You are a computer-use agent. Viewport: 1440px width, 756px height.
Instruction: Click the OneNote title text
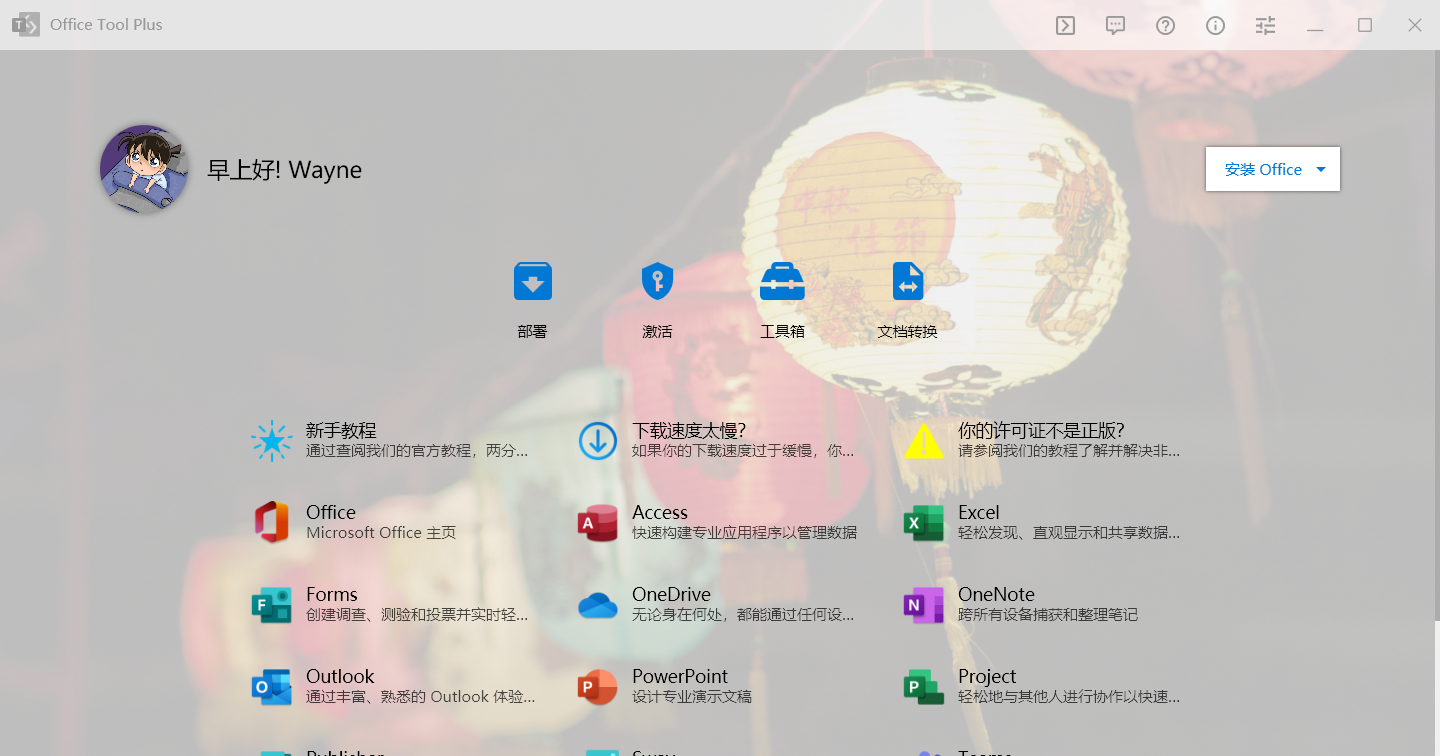click(x=996, y=594)
